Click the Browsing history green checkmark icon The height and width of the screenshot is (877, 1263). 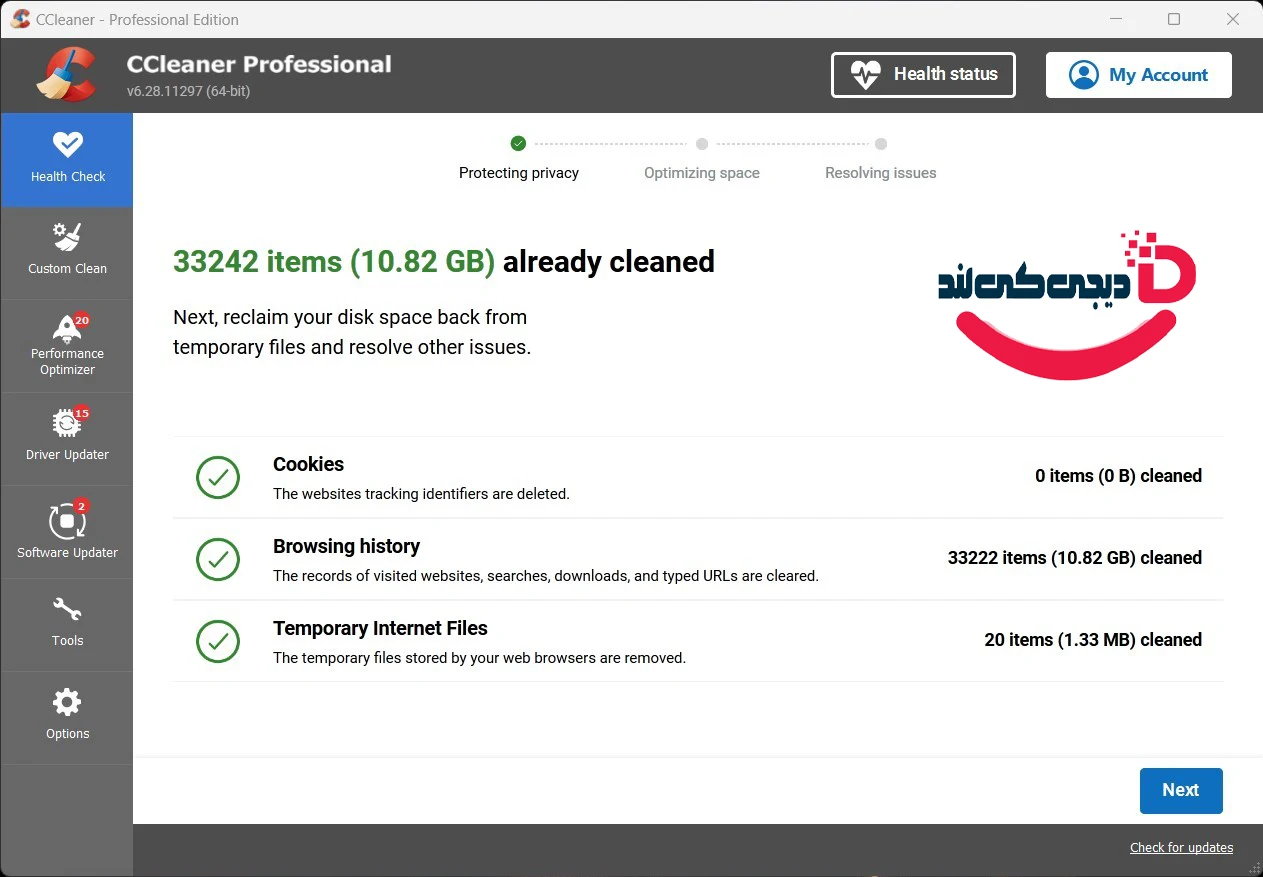click(218, 559)
